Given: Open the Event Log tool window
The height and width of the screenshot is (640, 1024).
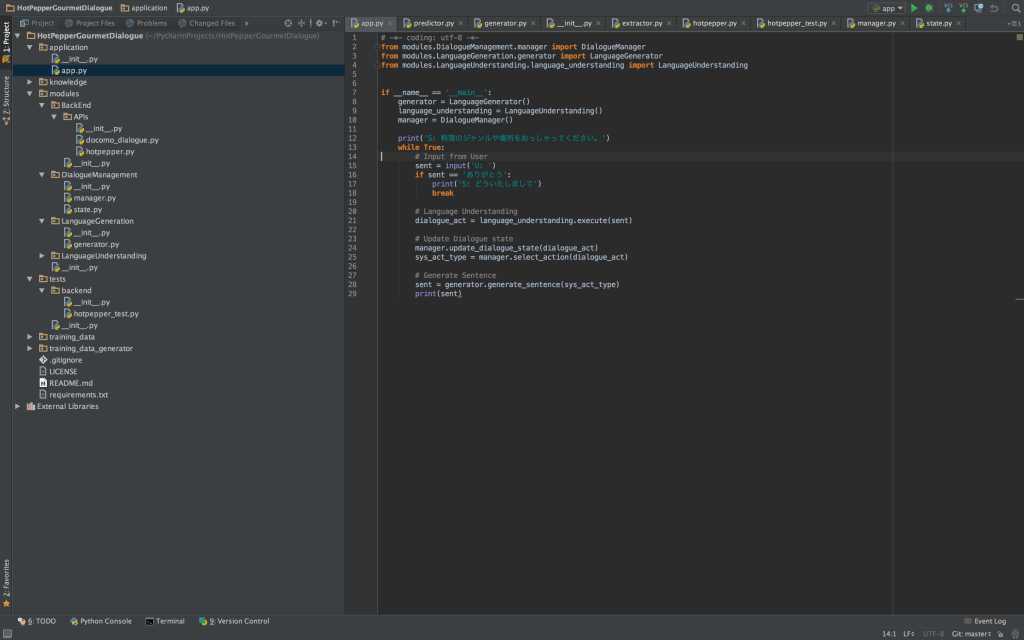Looking at the screenshot, I should tap(985, 621).
